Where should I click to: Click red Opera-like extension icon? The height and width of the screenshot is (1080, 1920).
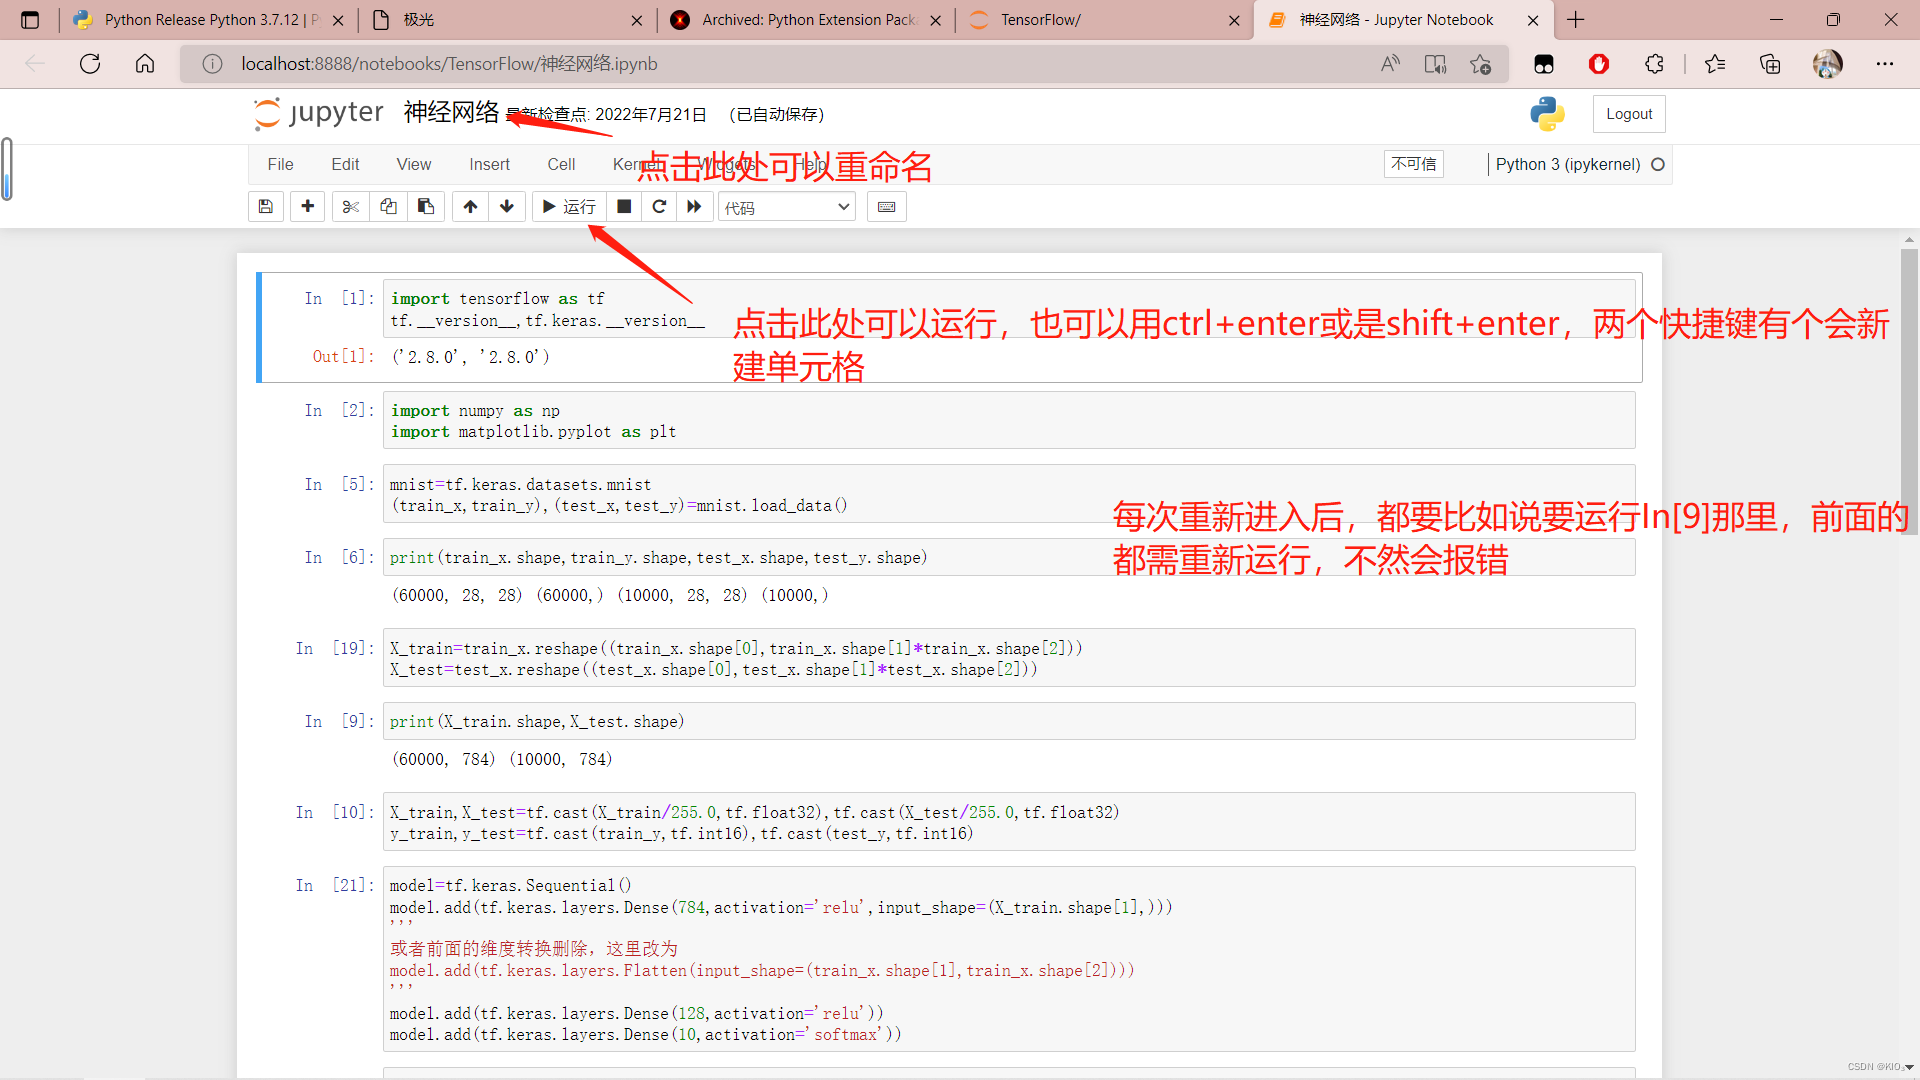[1599, 64]
